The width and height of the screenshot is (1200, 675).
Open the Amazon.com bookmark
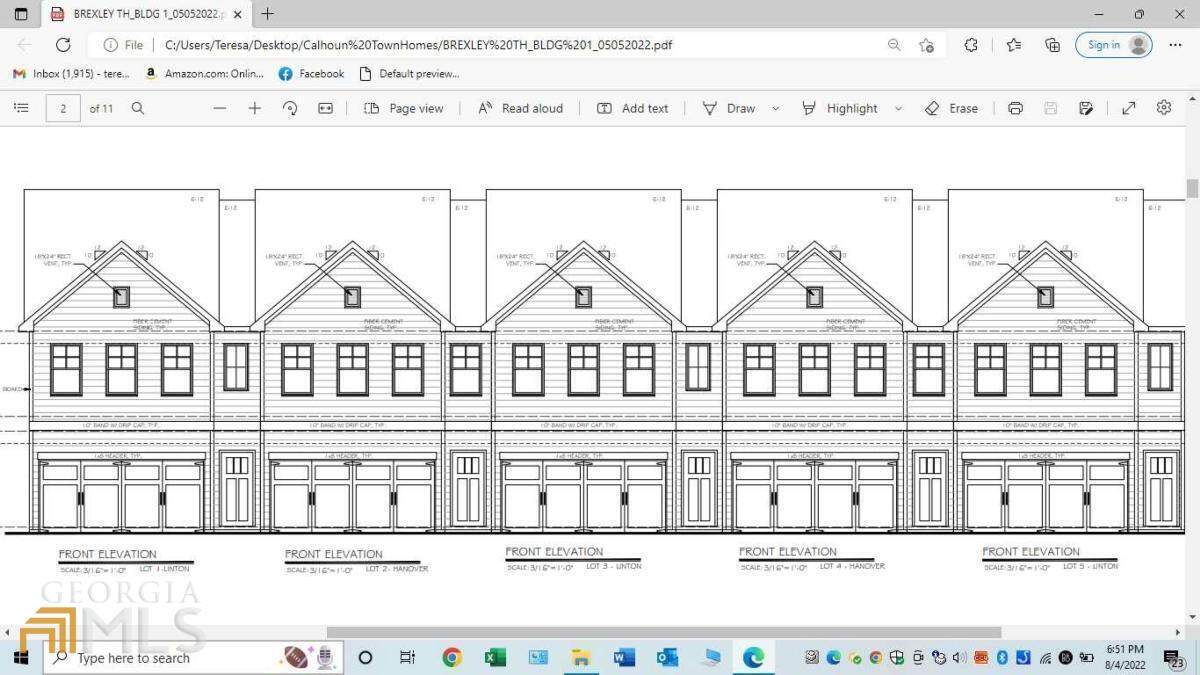point(205,74)
